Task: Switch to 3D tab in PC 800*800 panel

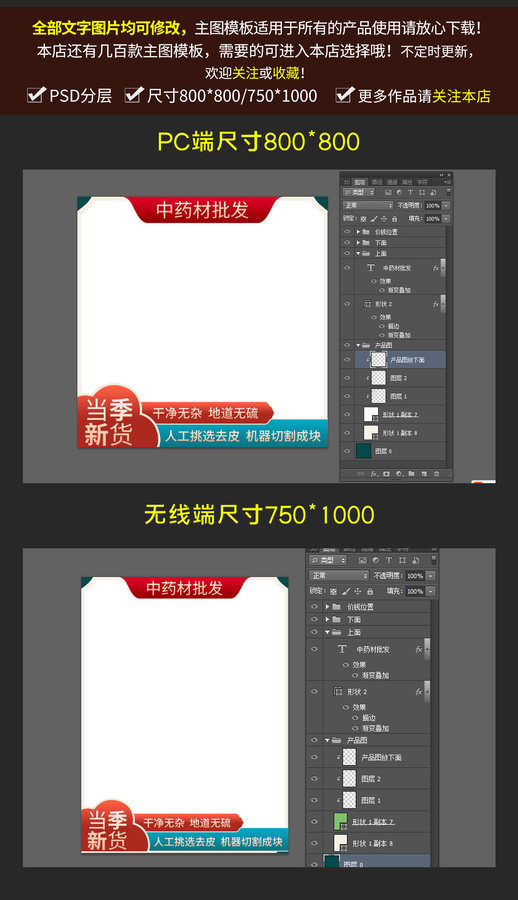Action: (x=346, y=182)
